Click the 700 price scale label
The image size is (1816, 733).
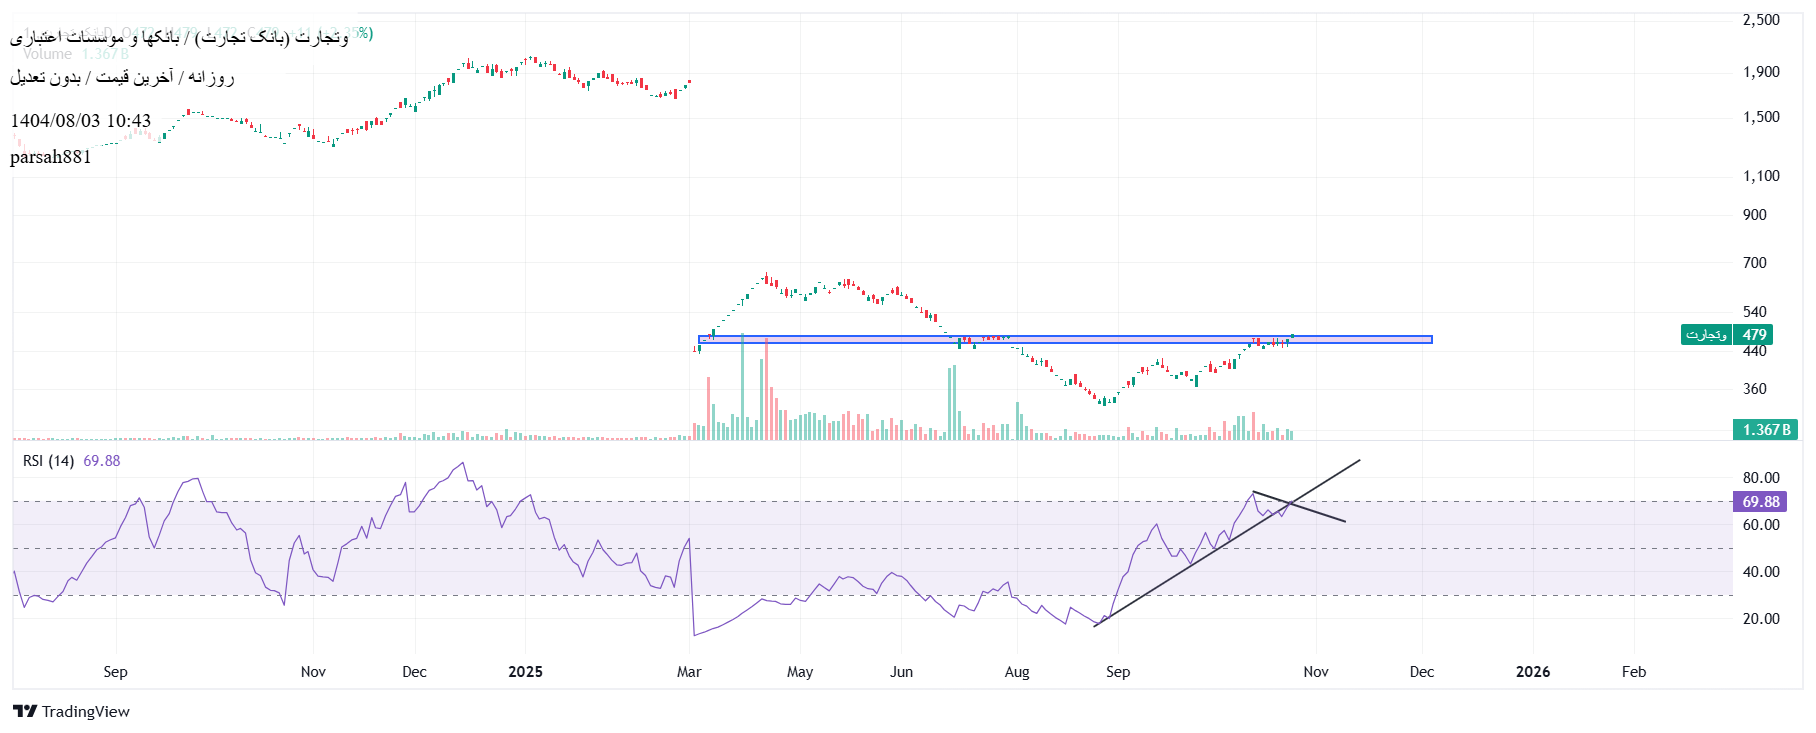coord(1754,263)
